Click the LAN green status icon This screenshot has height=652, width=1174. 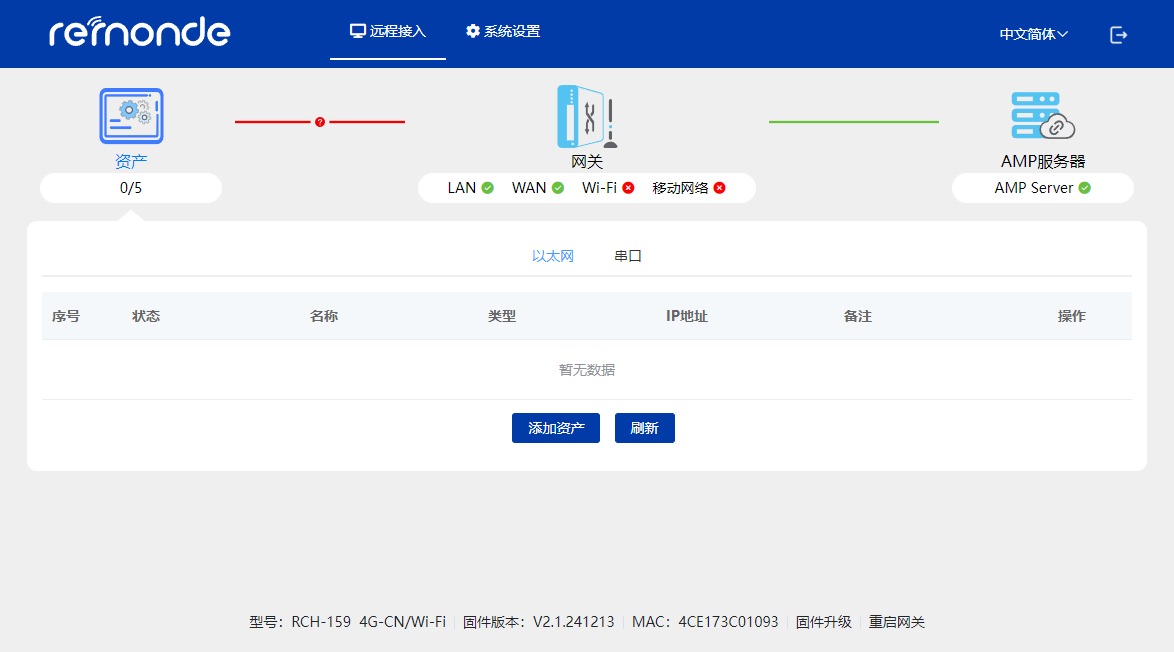coord(487,188)
